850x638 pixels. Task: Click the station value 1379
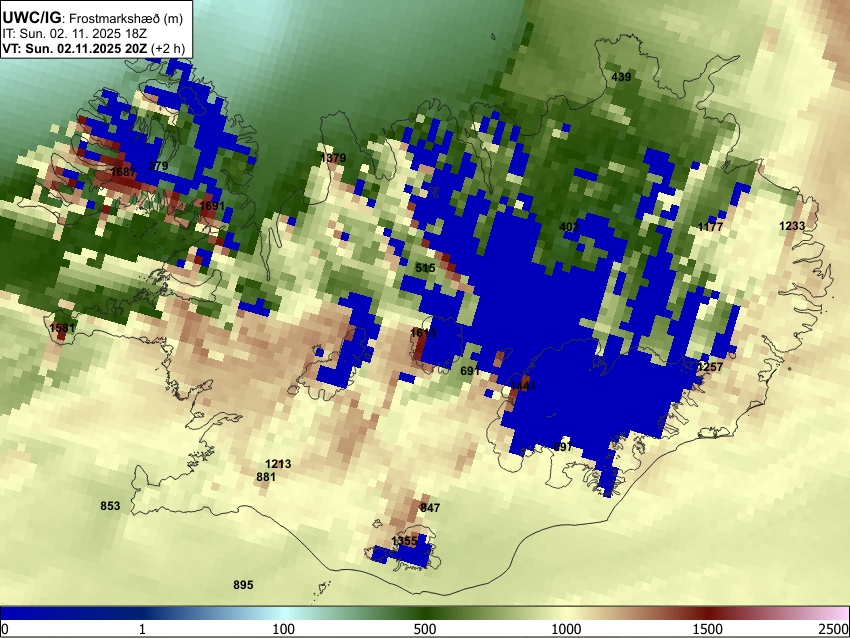[x=333, y=158]
